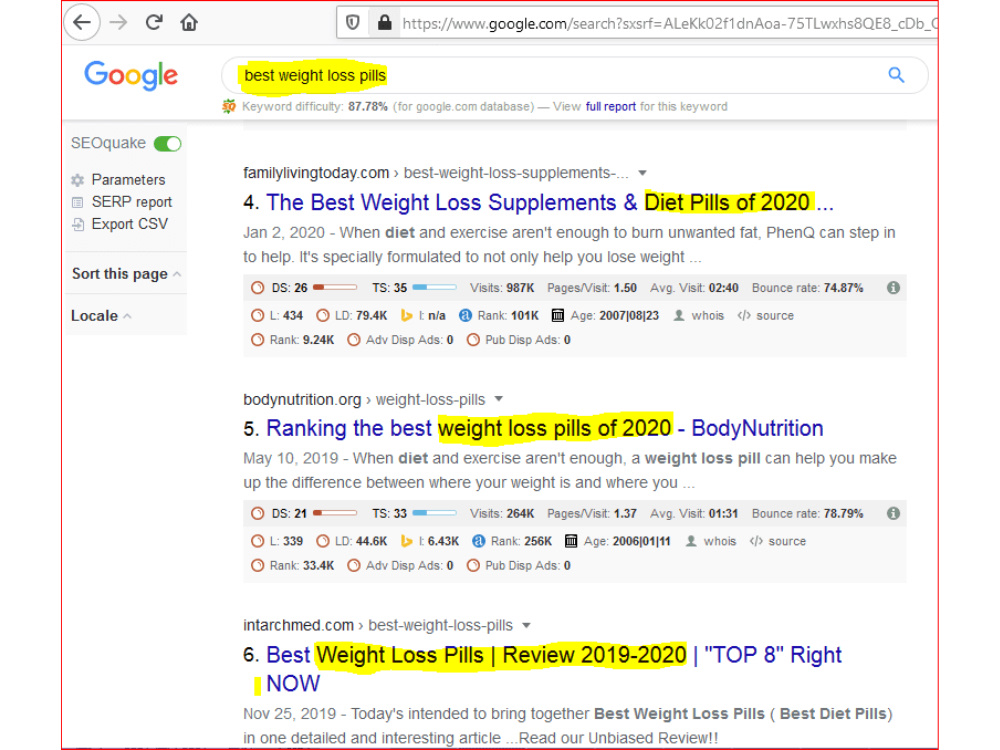1000x750 pixels.
Task: Click the SEMrush icon beside DS: 21
Action: click(x=258, y=513)
